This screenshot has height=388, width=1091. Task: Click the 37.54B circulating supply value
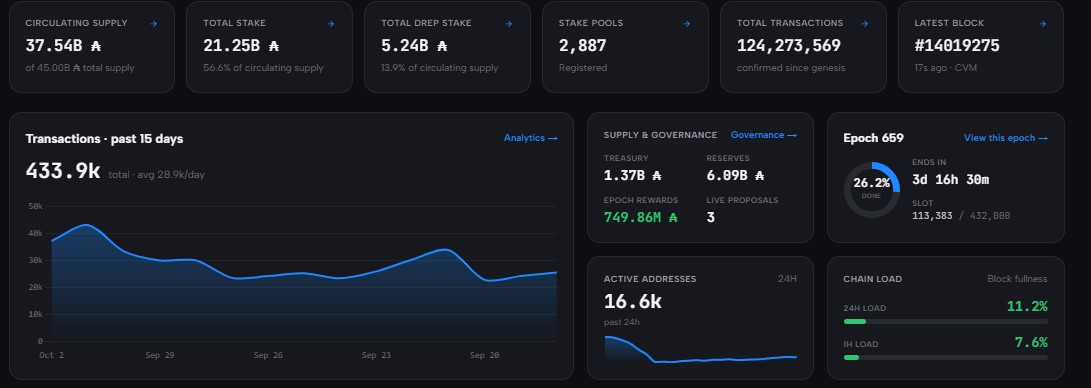pos(63,46)
